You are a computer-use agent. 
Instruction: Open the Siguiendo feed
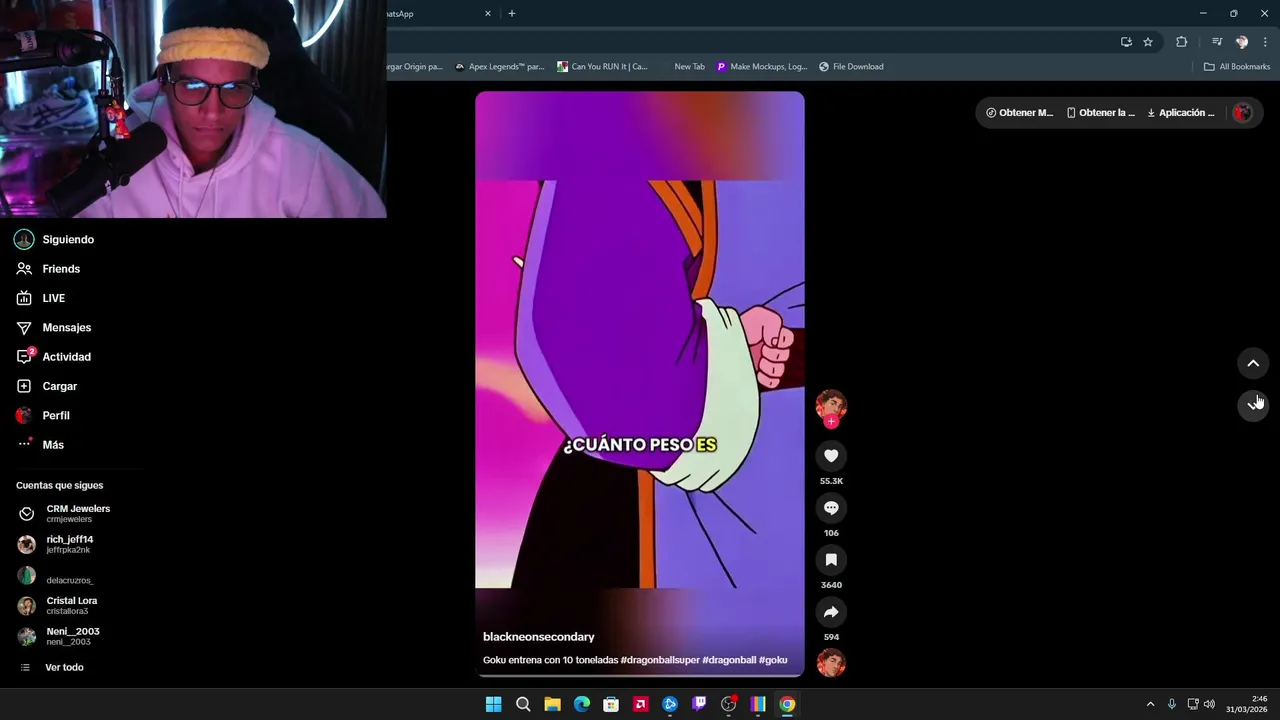tap(55, 240)
